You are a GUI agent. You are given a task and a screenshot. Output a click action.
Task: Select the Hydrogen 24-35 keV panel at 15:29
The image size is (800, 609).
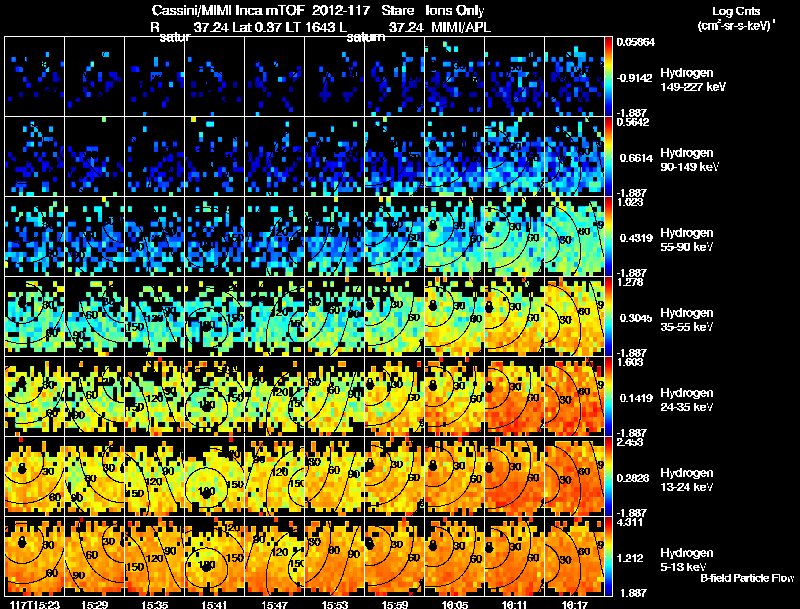[x=94, y=397]
